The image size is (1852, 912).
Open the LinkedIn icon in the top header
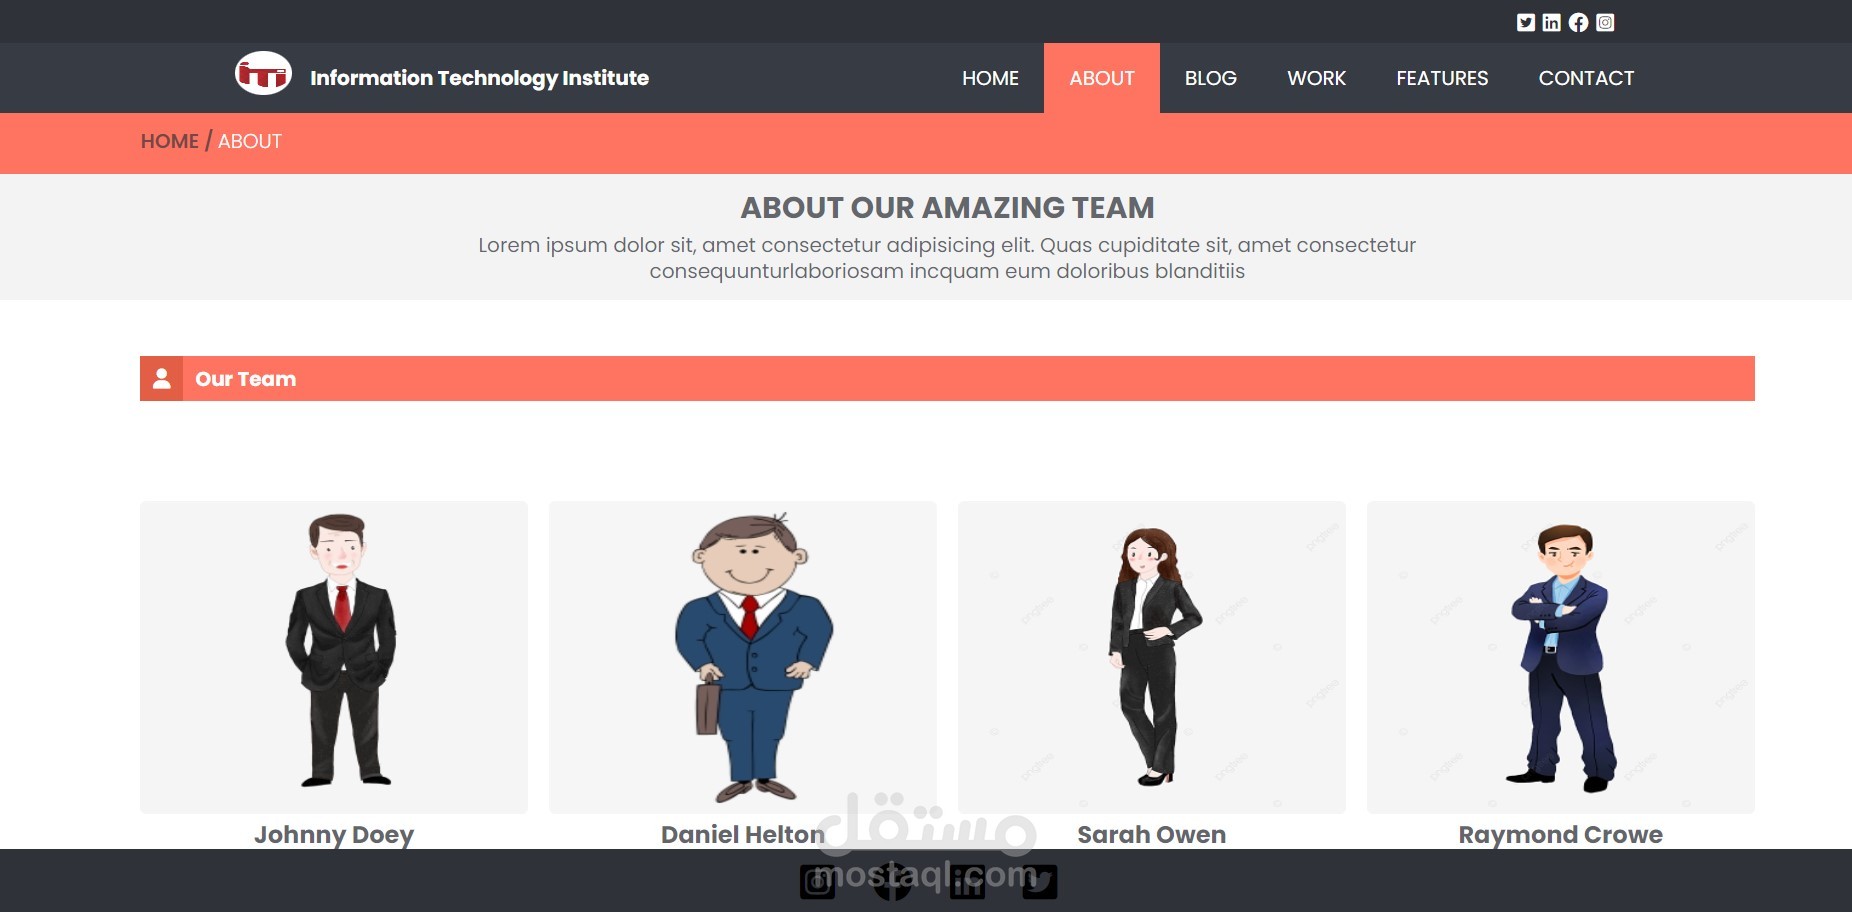[x=1551, y=22]
